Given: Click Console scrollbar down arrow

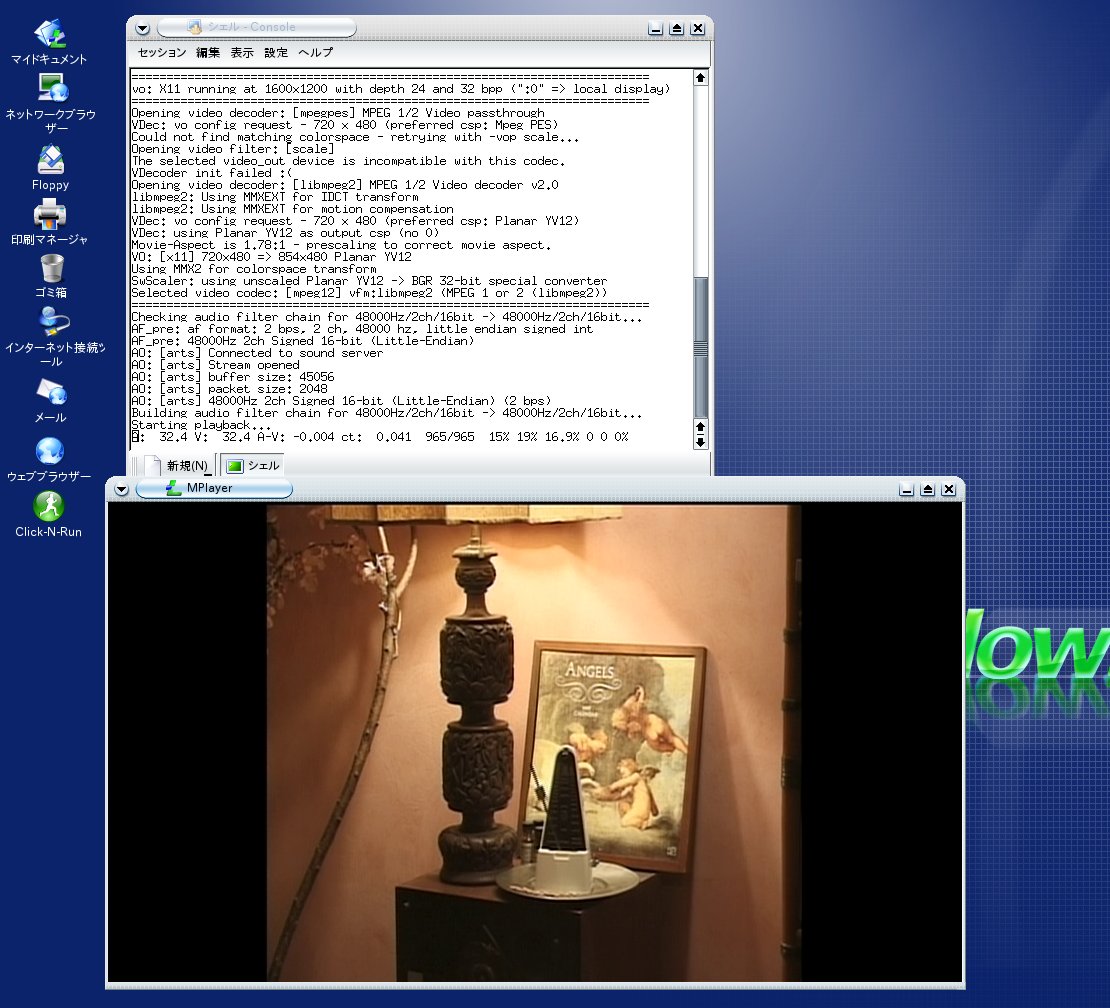Looking at the screenshot, I should pyautogui.click(x=700, y=442).
